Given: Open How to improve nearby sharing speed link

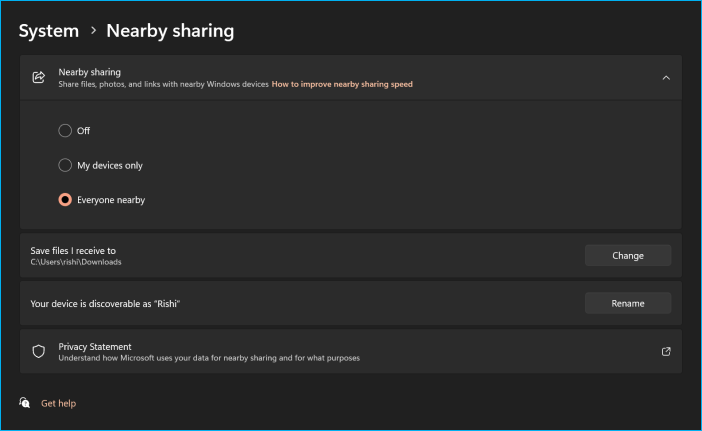Looking at the screenshot, I should pyautogui.click(x=342, y=85).
